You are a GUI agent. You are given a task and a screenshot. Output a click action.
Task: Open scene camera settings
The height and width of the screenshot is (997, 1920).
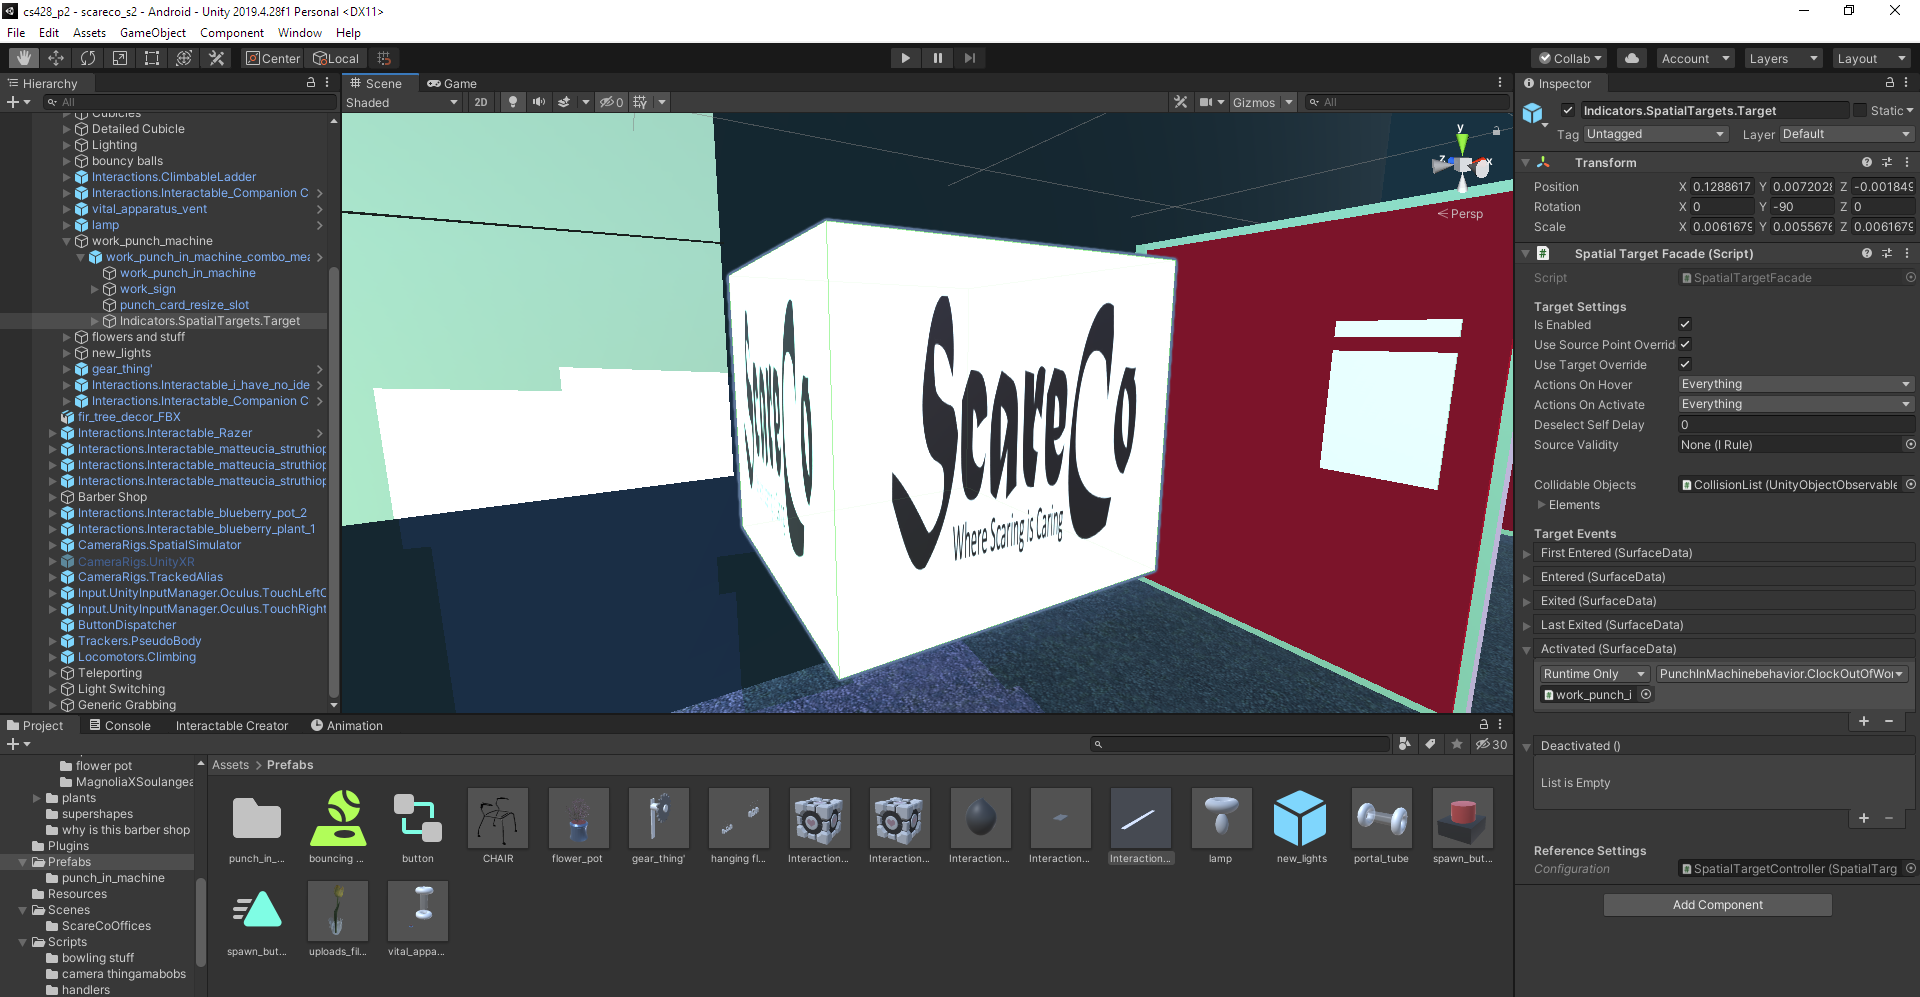pos(1206,102)
